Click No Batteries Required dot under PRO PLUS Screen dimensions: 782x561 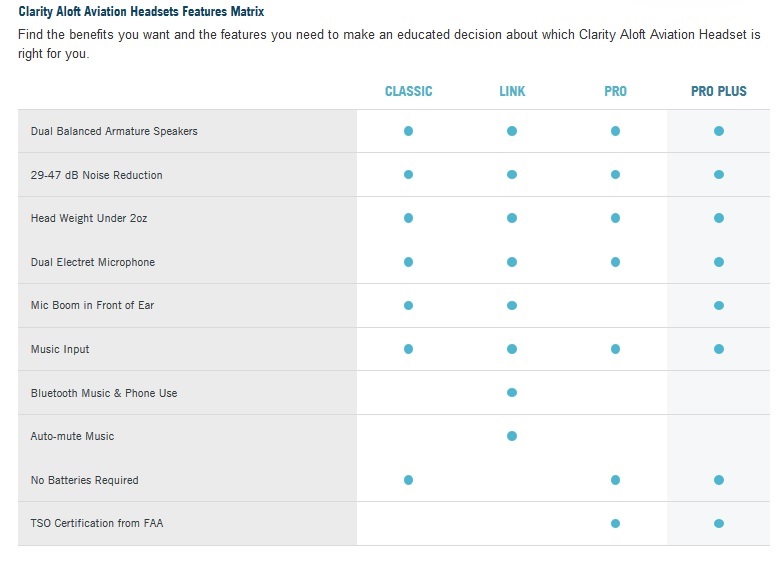(x=719, y=480)
